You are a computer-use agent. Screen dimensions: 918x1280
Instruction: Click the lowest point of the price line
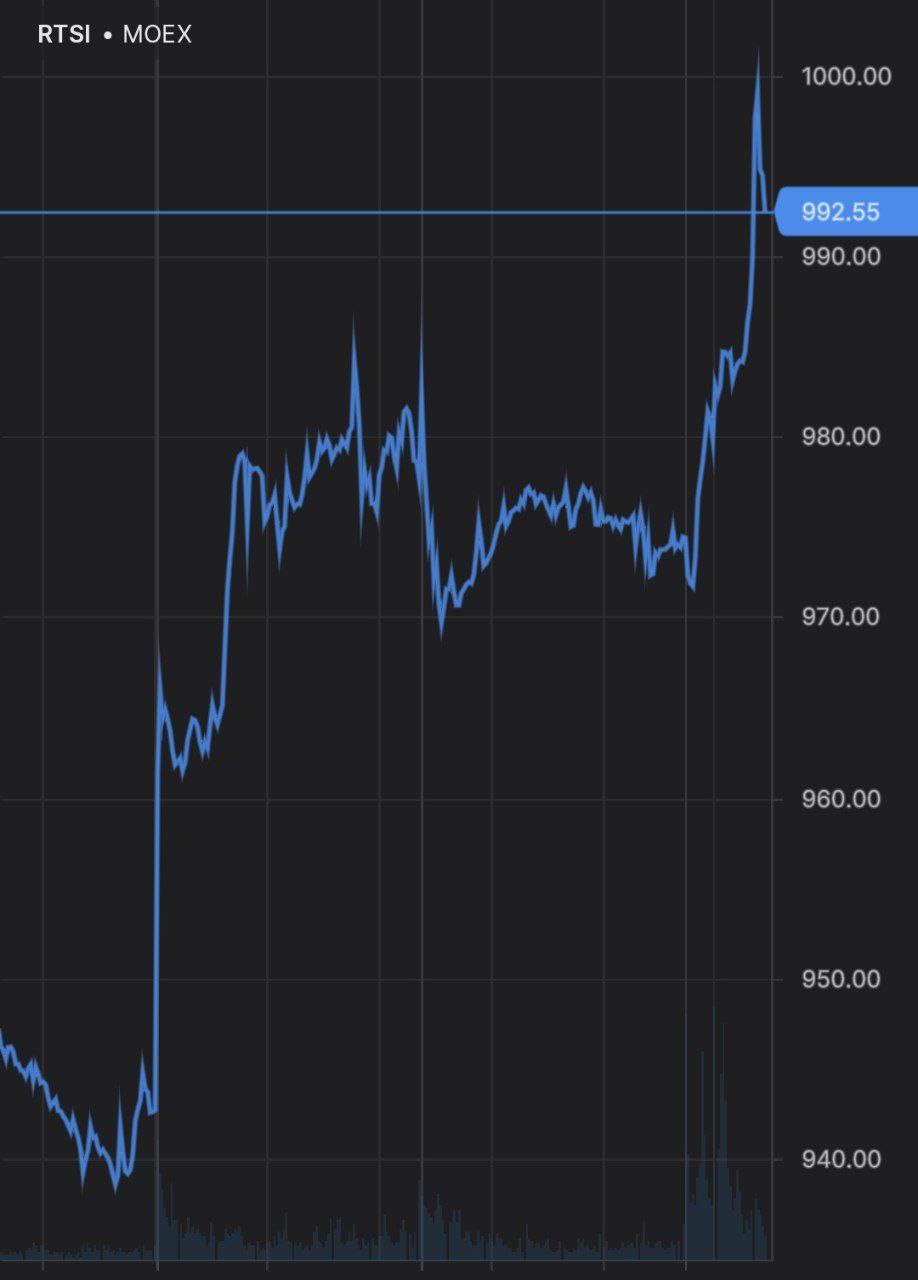click(115, 1188)
